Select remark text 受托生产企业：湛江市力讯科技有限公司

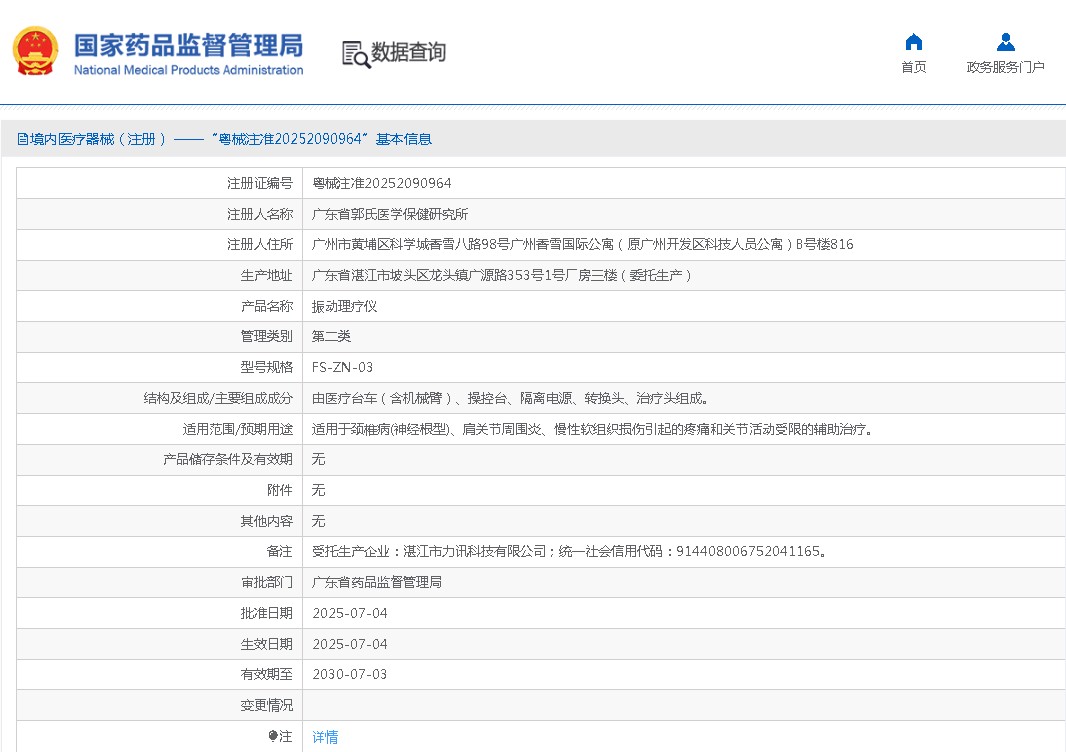(x=569, y=551)
